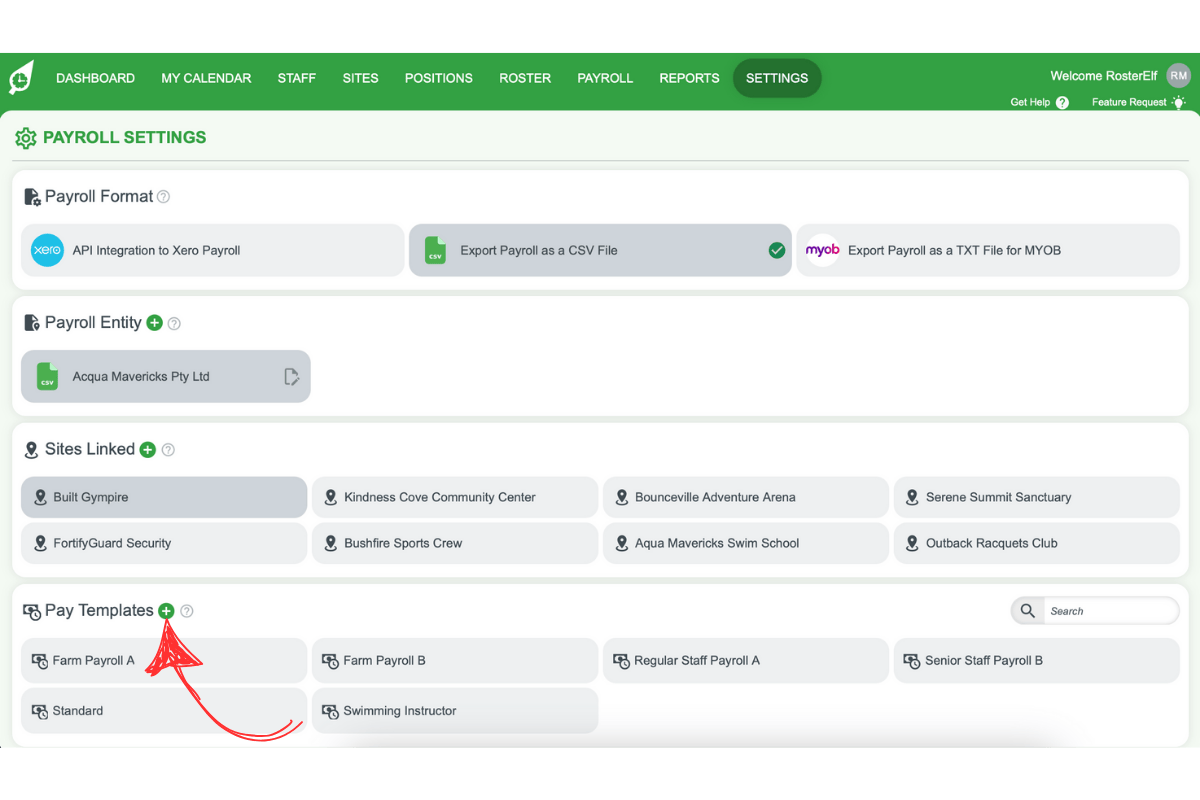Click the RM avatar next to Welcome RosterElf
1200x800 pixels.
click(x=1178, y=75)
